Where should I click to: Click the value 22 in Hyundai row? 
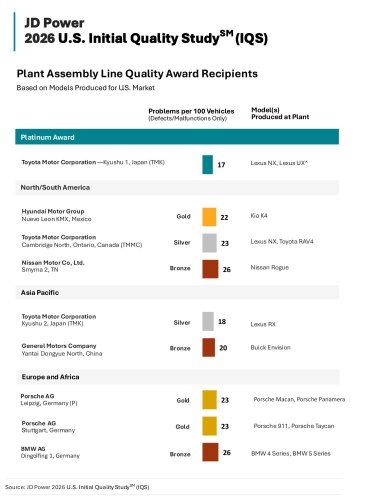(x=224, y=217)
